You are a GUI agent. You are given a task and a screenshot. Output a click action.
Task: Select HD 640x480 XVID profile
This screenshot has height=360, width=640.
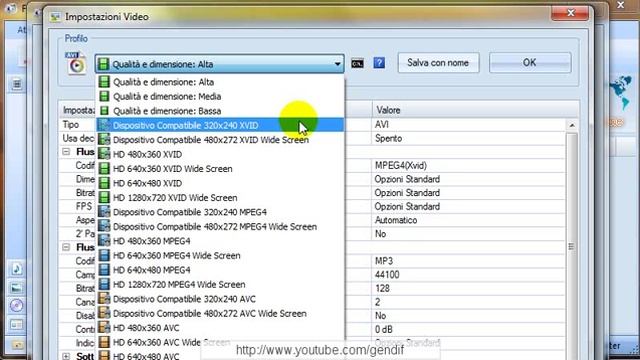tap(220, 183)
